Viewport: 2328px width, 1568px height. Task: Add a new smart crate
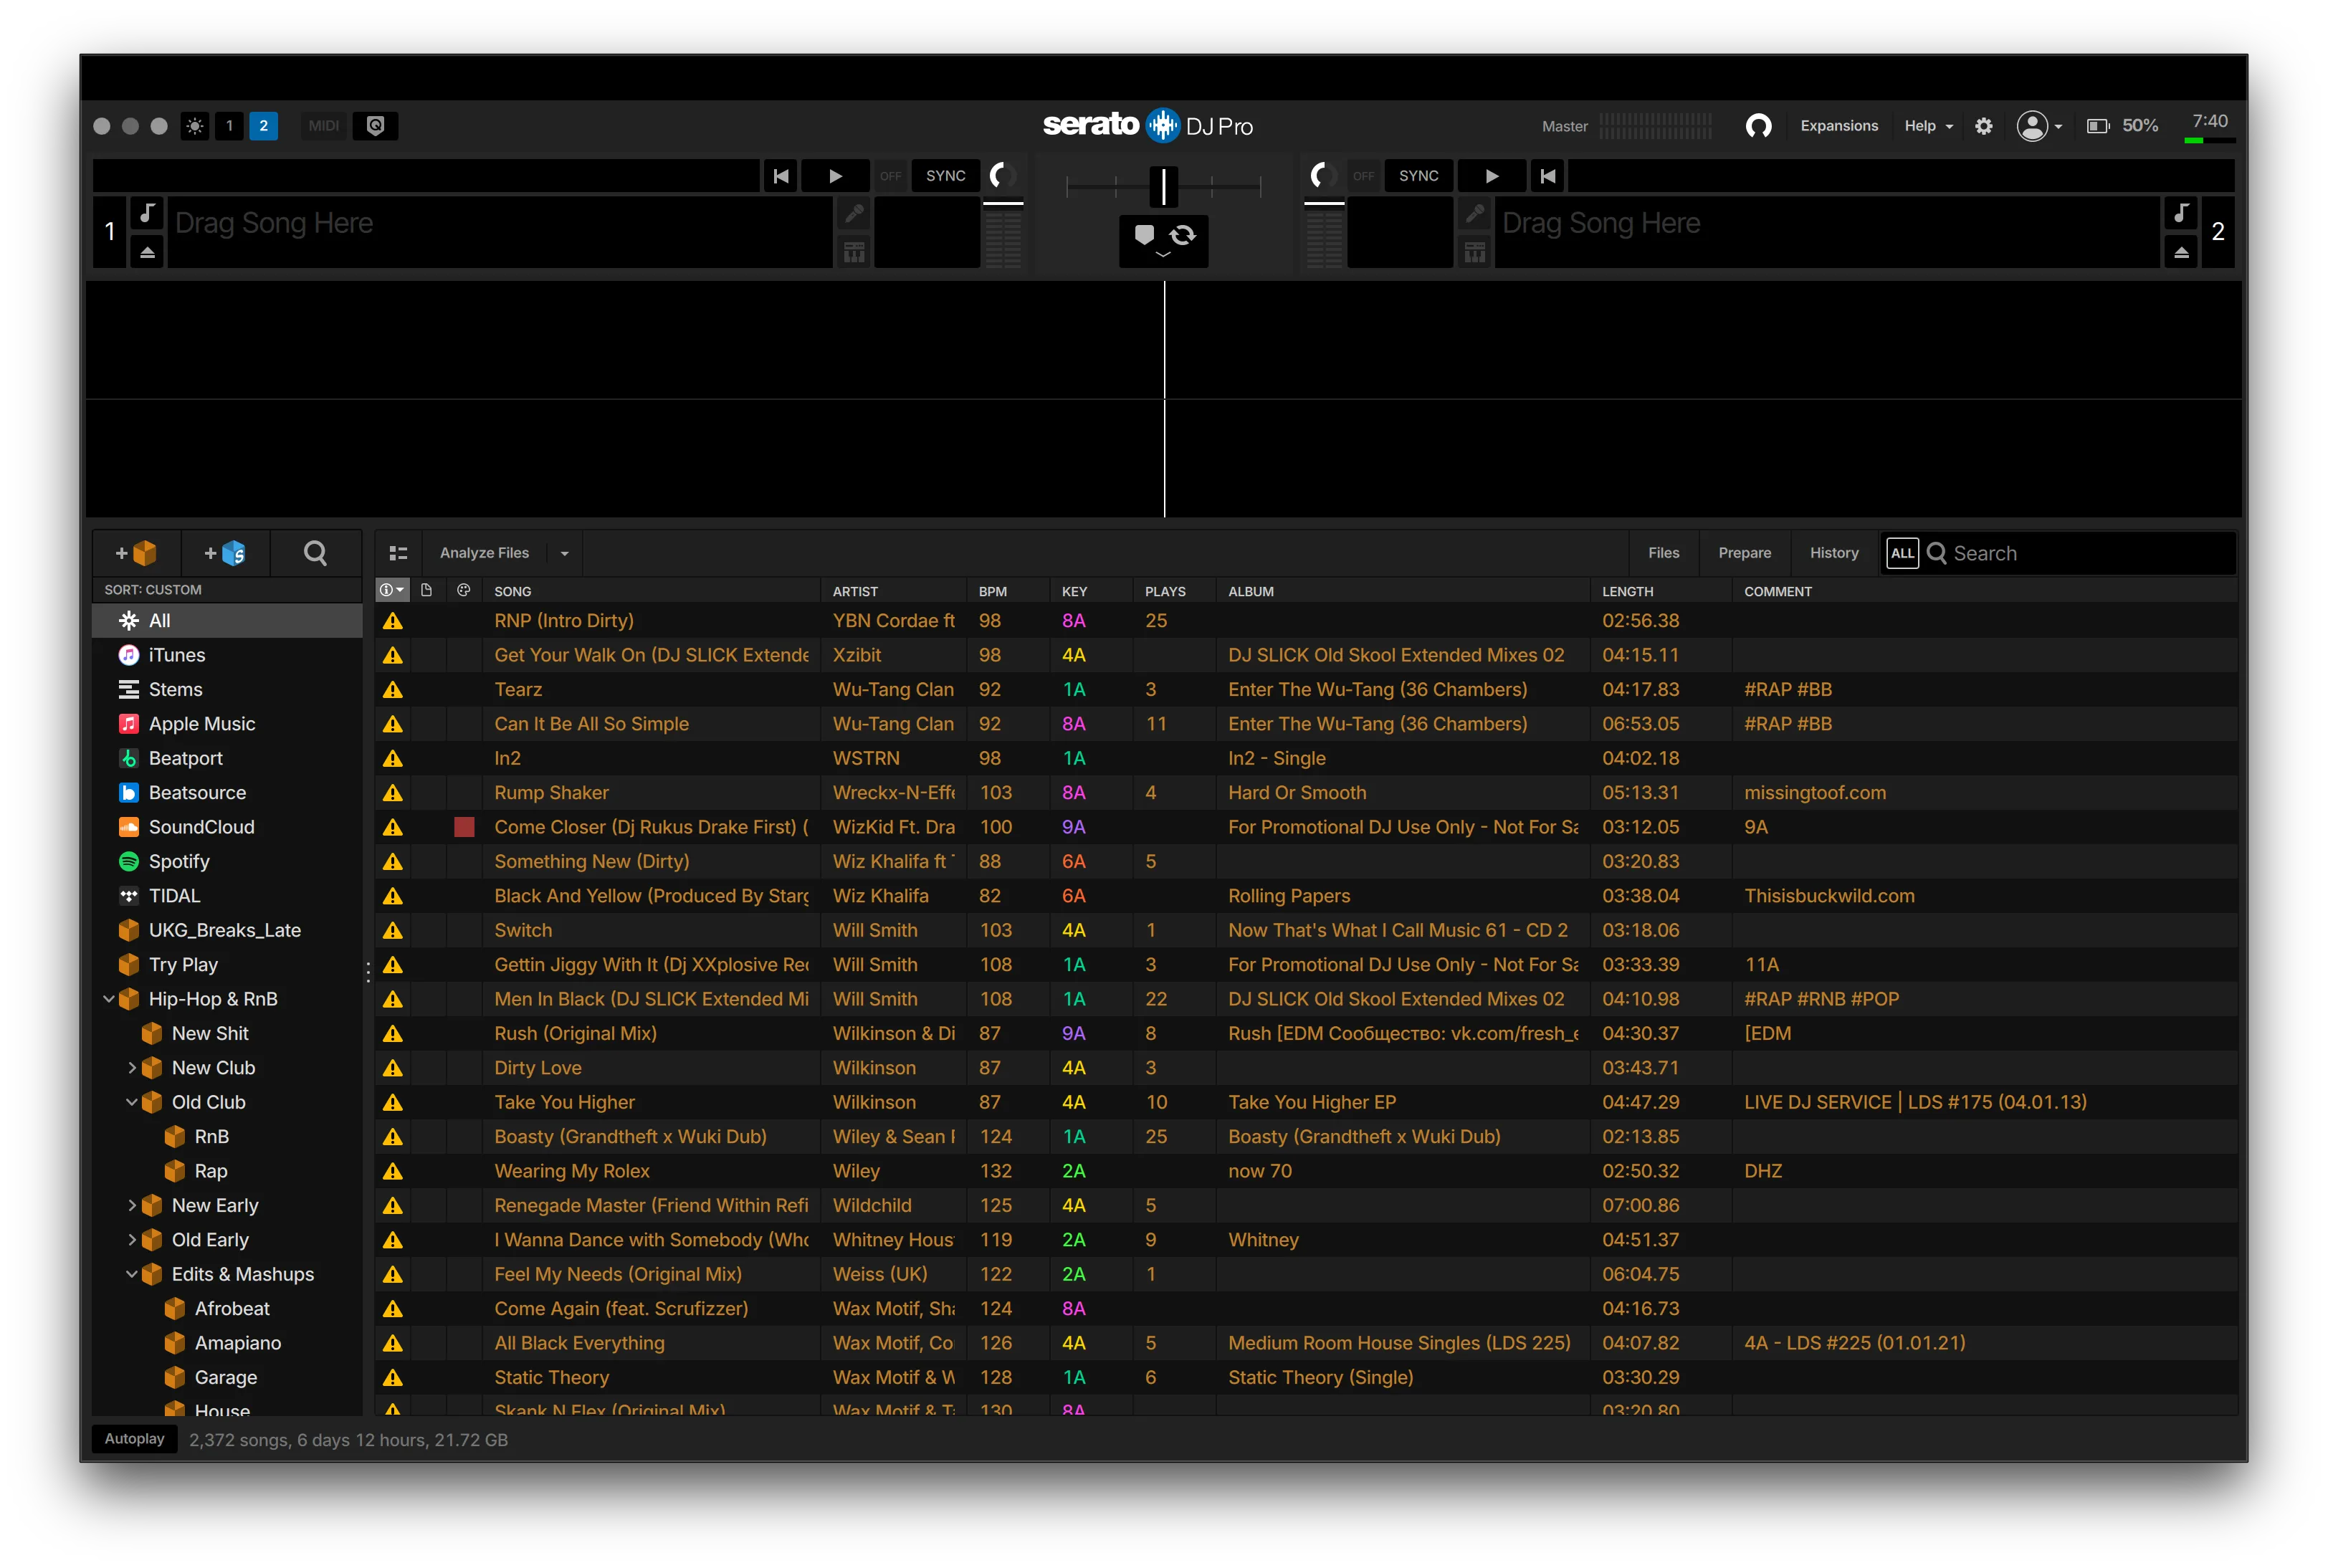[x=225, y=553]
